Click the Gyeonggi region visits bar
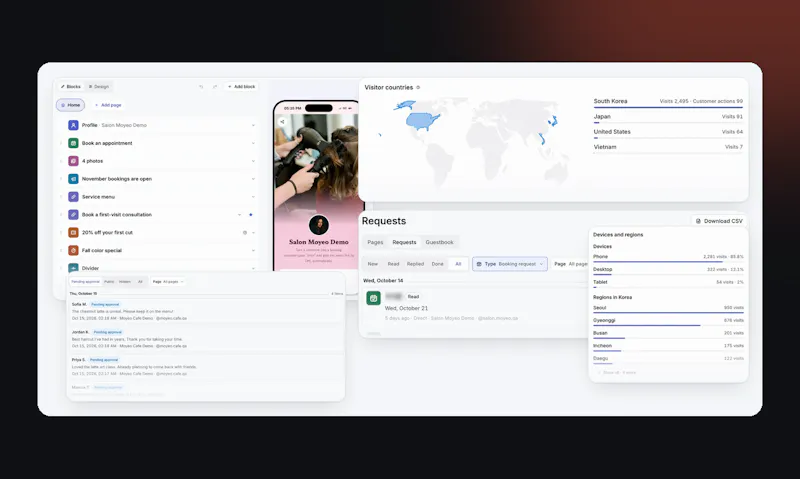Screen dimensions: 800x479 [646, 325]
